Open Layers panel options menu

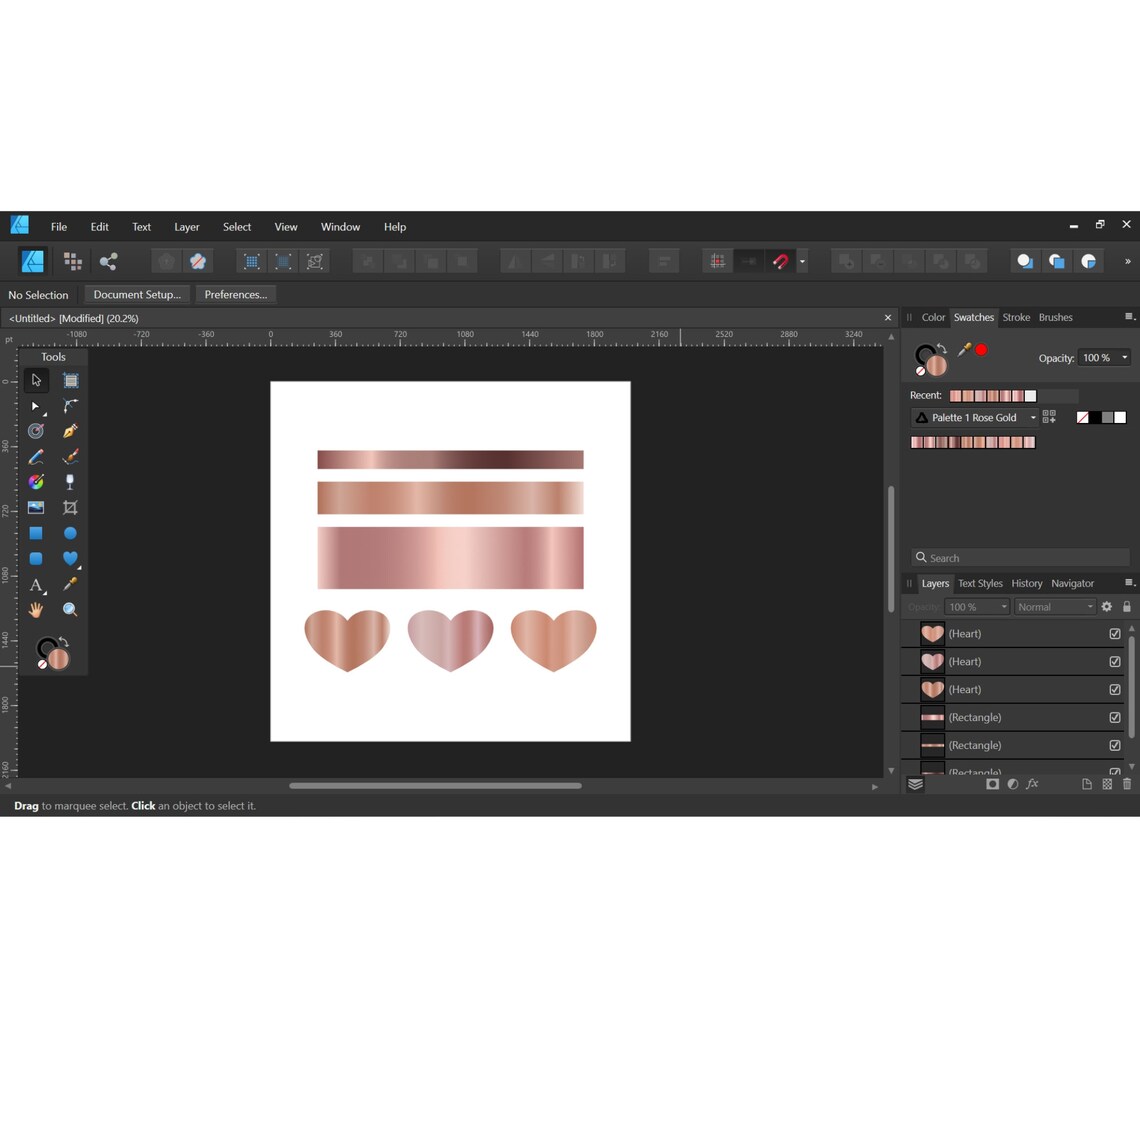1129,582
